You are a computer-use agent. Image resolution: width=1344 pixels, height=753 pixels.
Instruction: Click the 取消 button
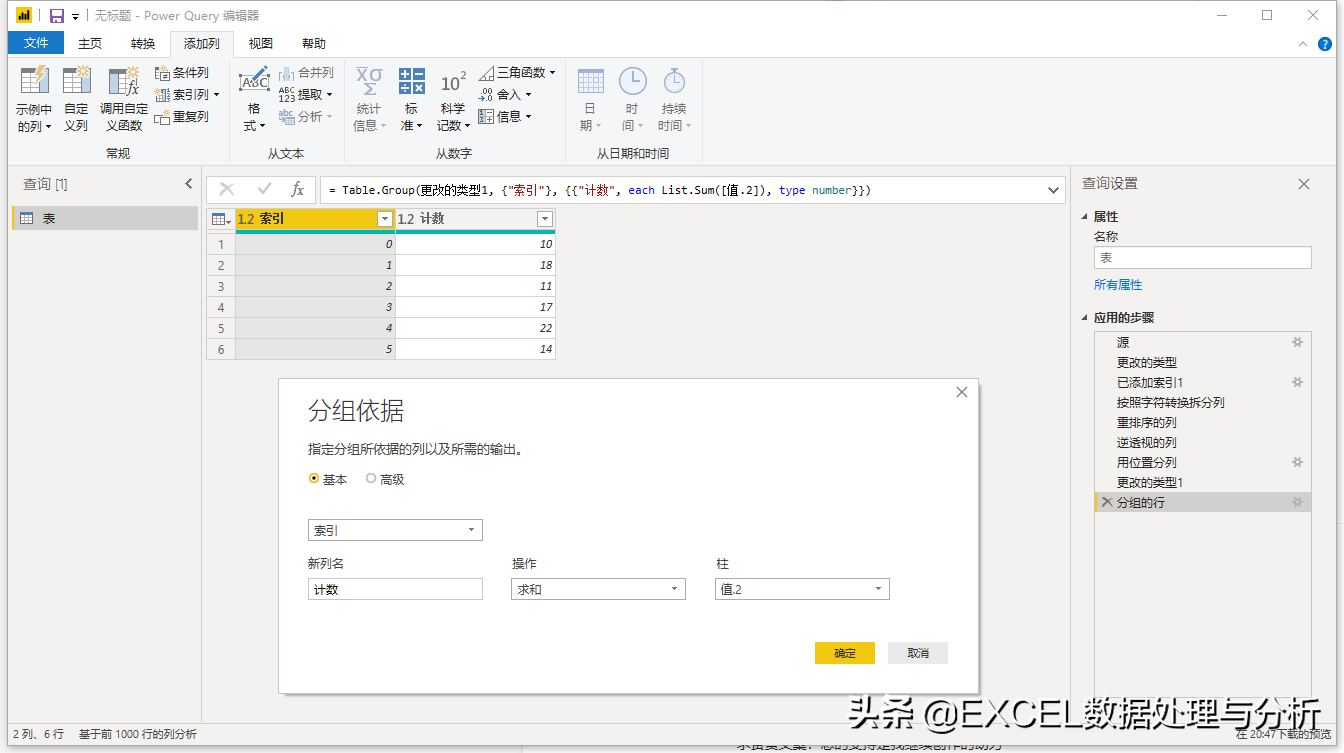coord(918,653)
